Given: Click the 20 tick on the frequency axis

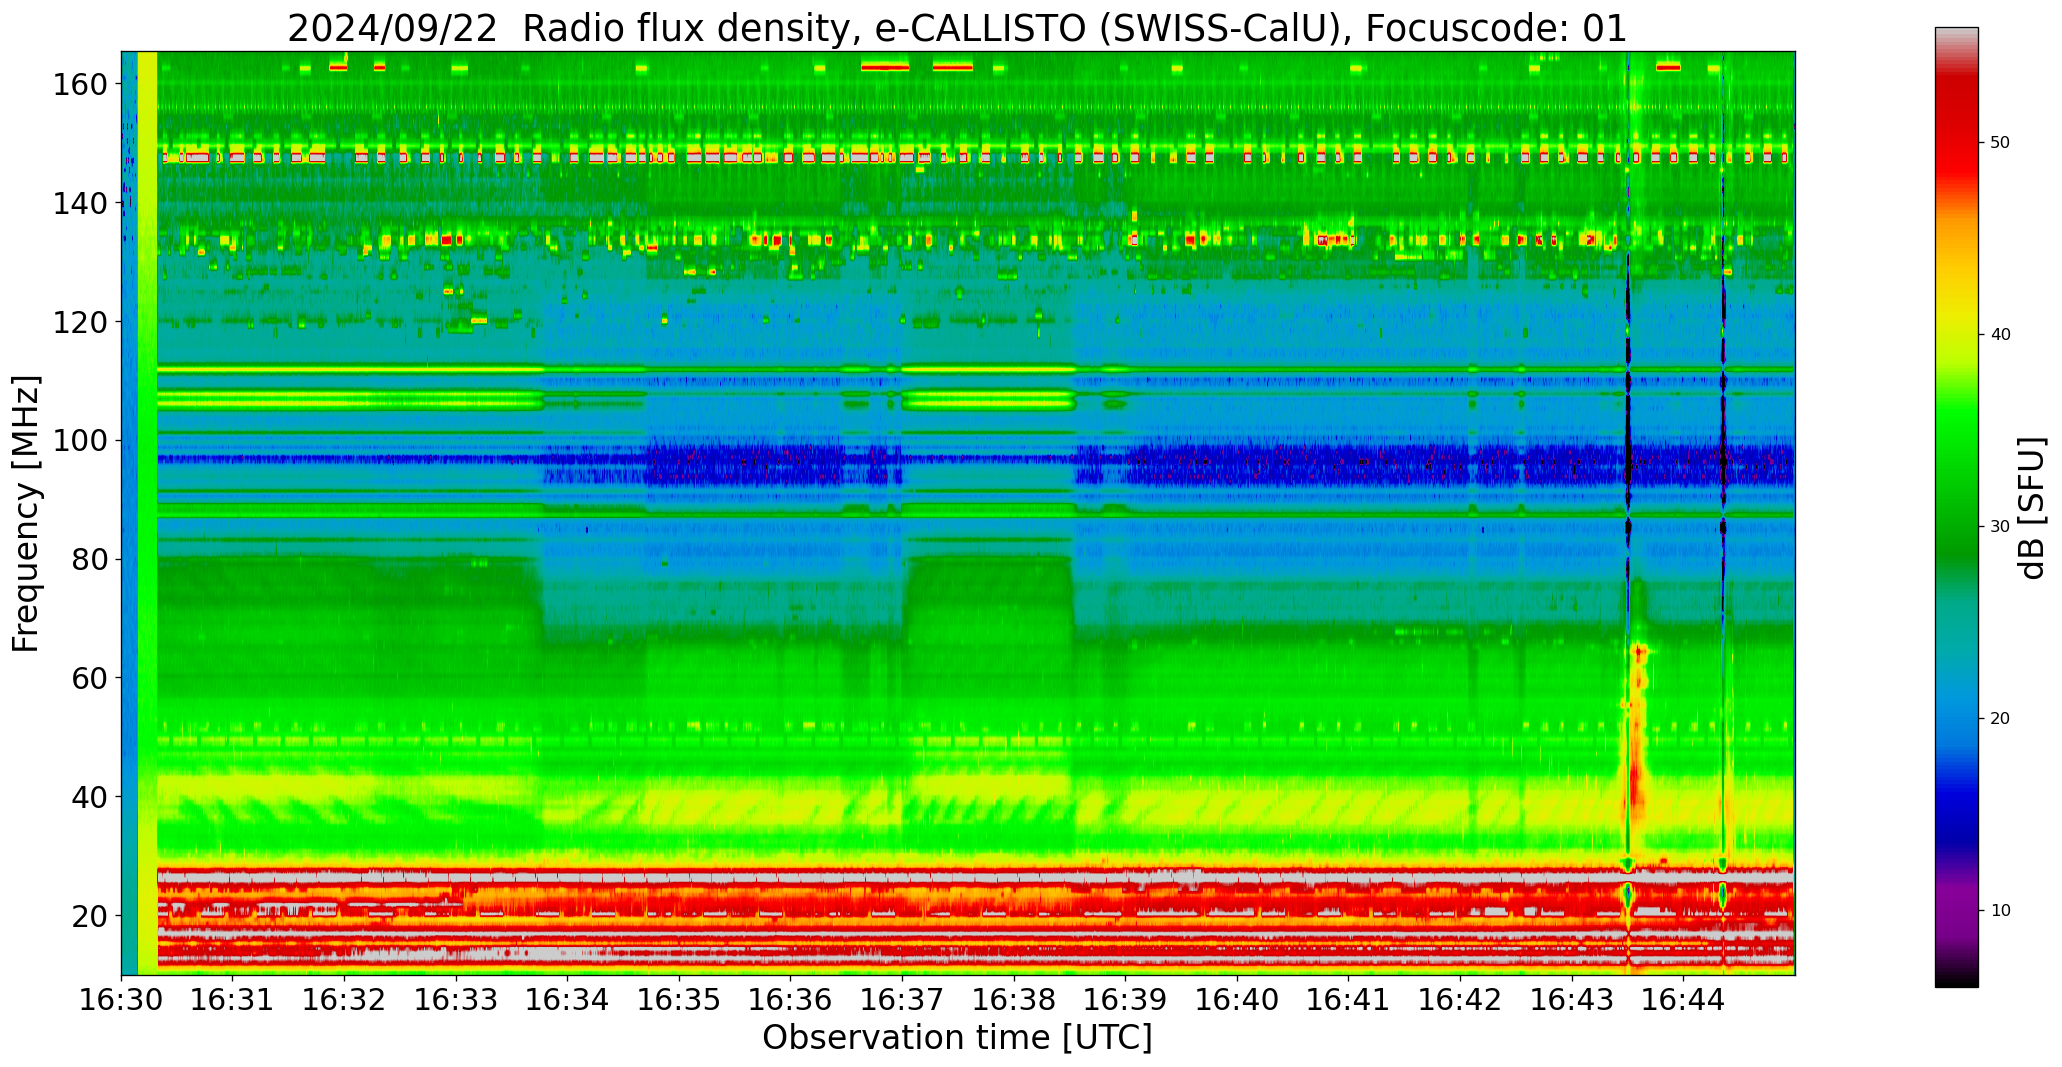Looking at the screenshot, I should (x=89, y=916).
